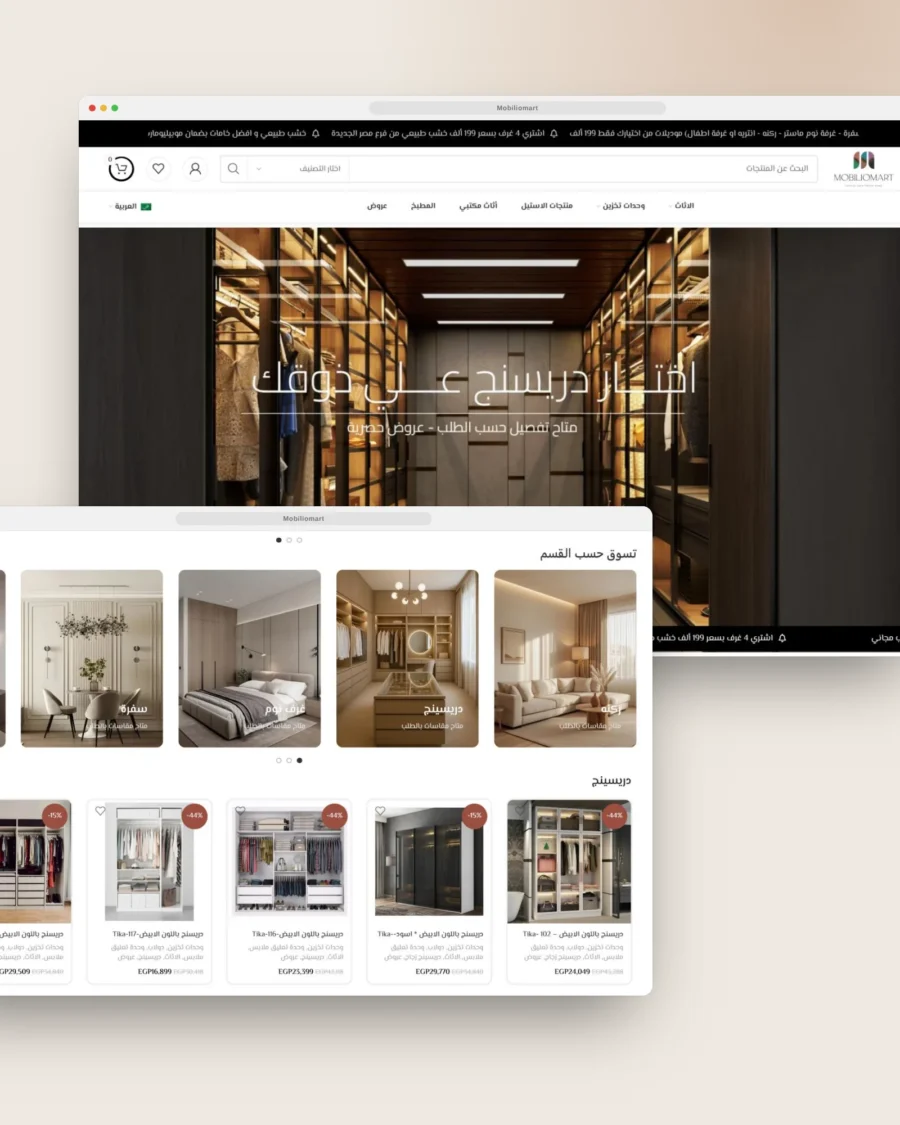Open the المطبخ menu item
This screenshot has height=1125, width=900.
423,206
